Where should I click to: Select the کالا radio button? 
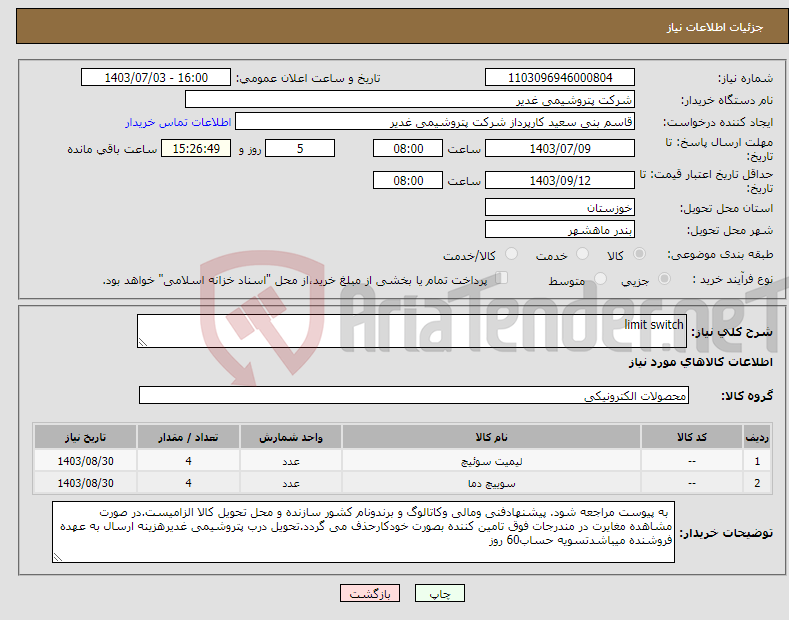(x=639, y=254)
